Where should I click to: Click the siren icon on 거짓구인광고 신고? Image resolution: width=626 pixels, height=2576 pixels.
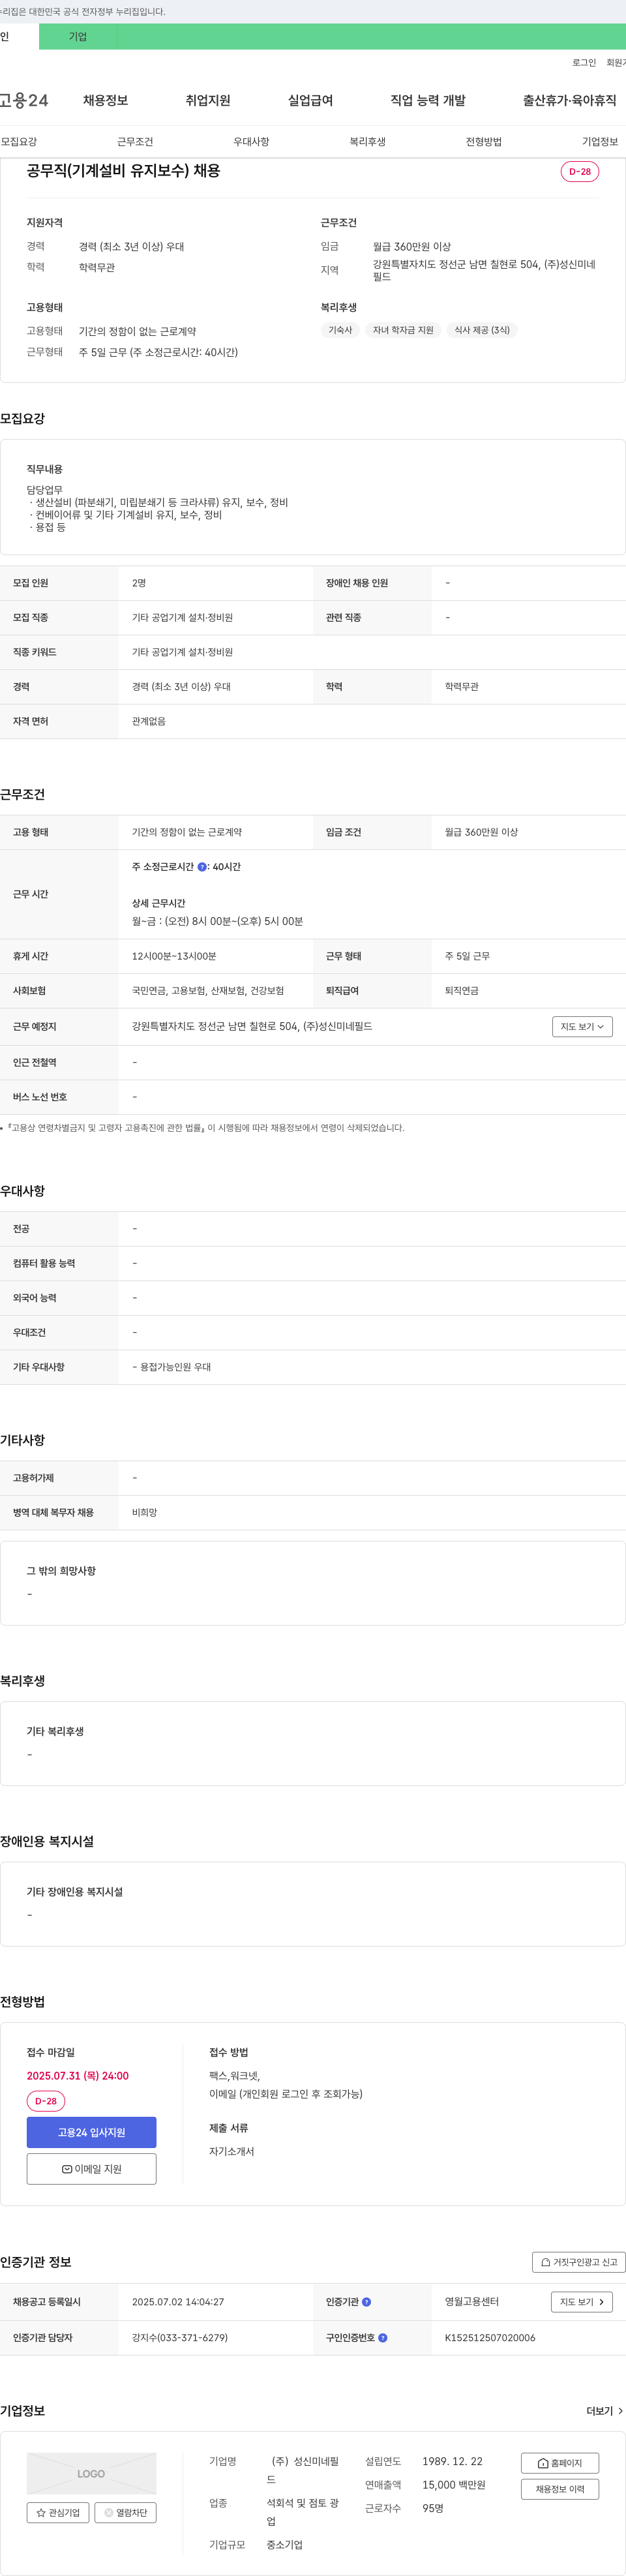coord(546,2262)
